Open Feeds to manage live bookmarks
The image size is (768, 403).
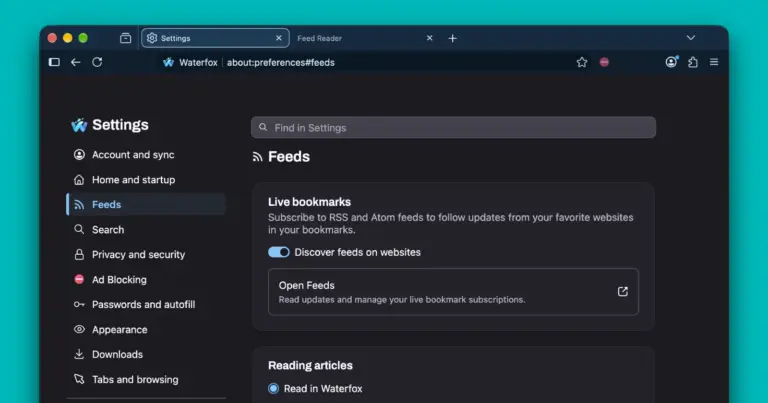(x=453, y=292)
